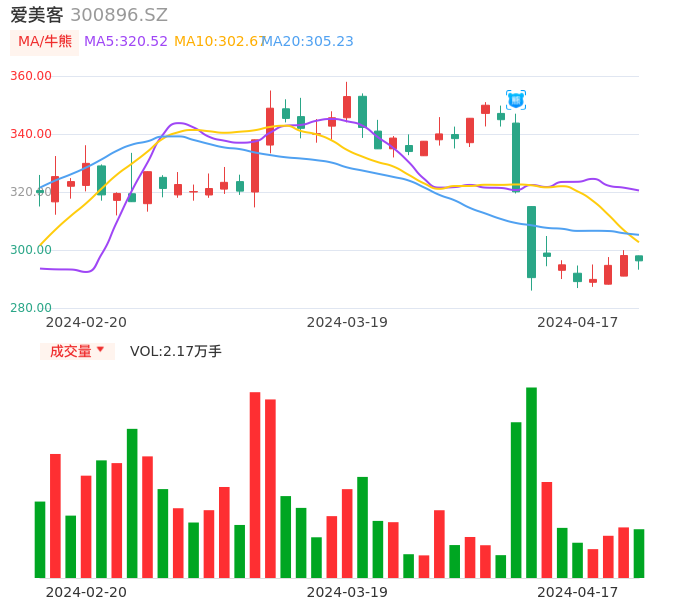The height and width of the screenshot is (606, 686).
Task: Click the 360.00 price axis label
Action: [x=30, y=77]
